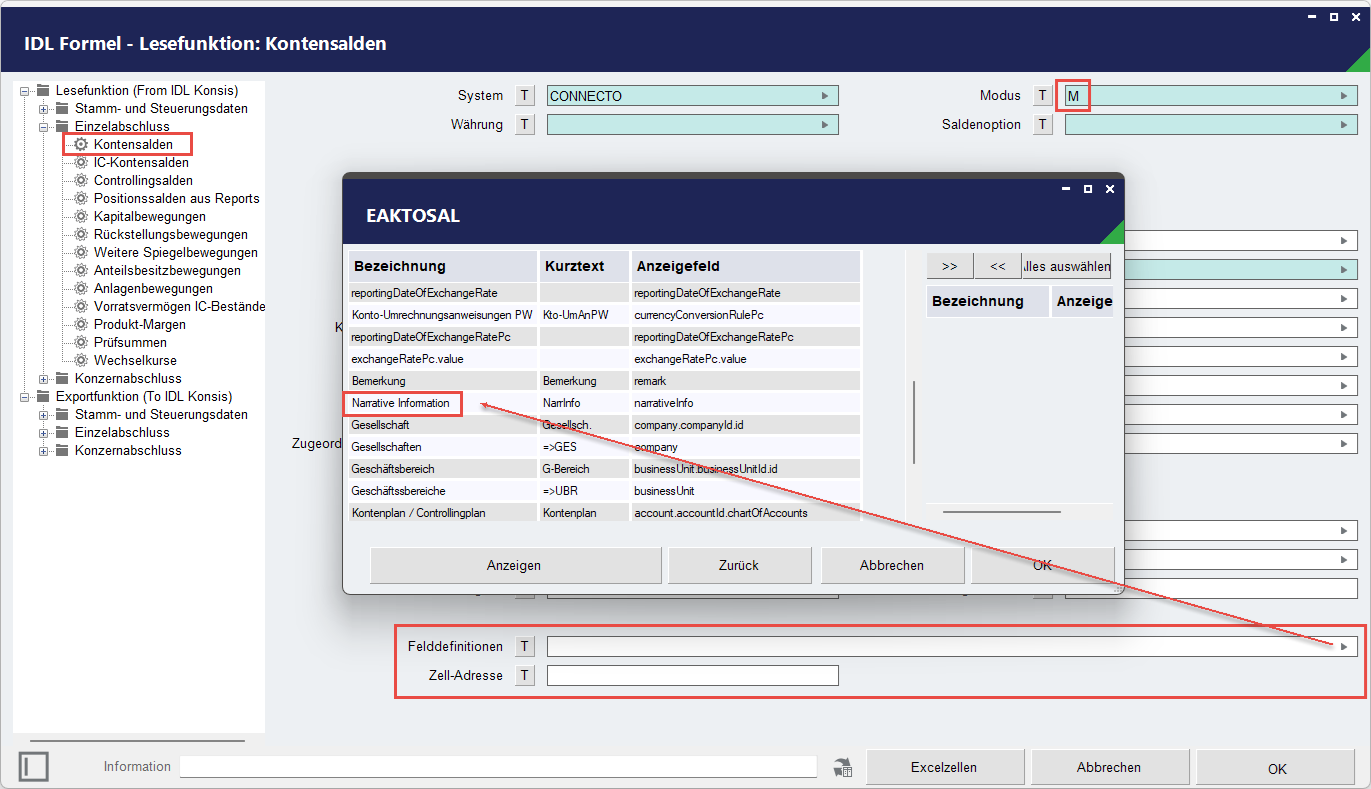Click the Anzeigen button in EAKTOSAL dialog

[x=515, y=565]
